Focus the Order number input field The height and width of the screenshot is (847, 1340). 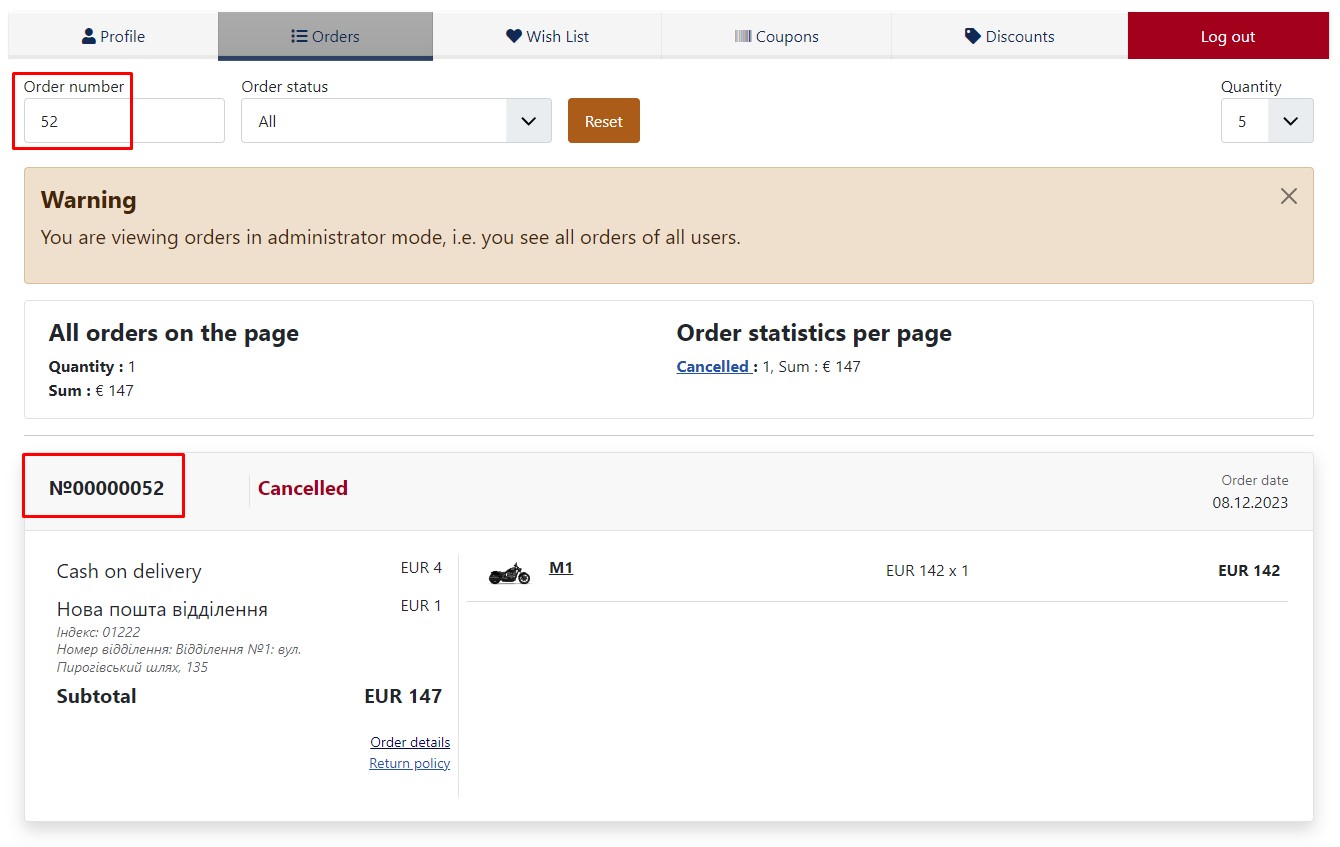[x=124, y=121]
